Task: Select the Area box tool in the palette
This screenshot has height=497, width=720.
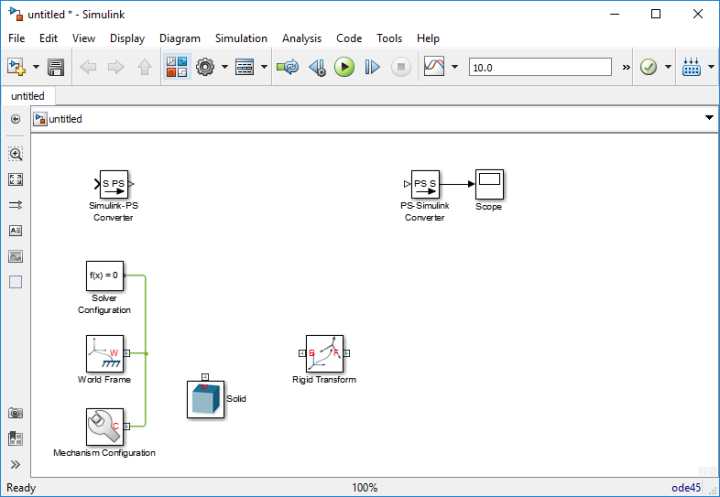Action: (16, 282)
